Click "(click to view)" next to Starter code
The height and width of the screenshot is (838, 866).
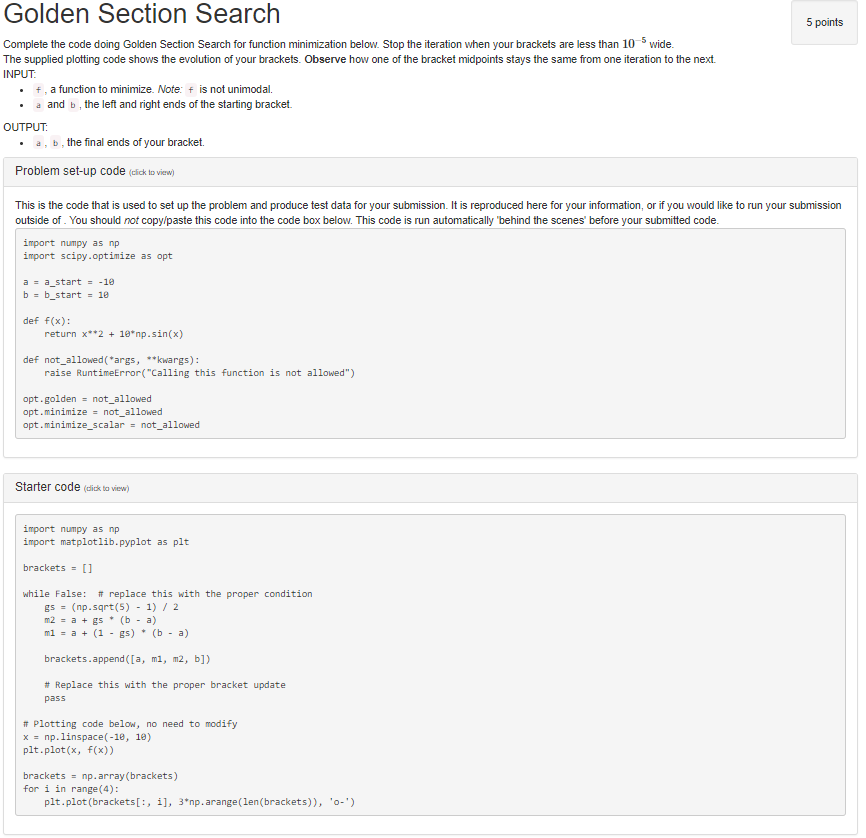pyautogui.click(x=105, y=488)
